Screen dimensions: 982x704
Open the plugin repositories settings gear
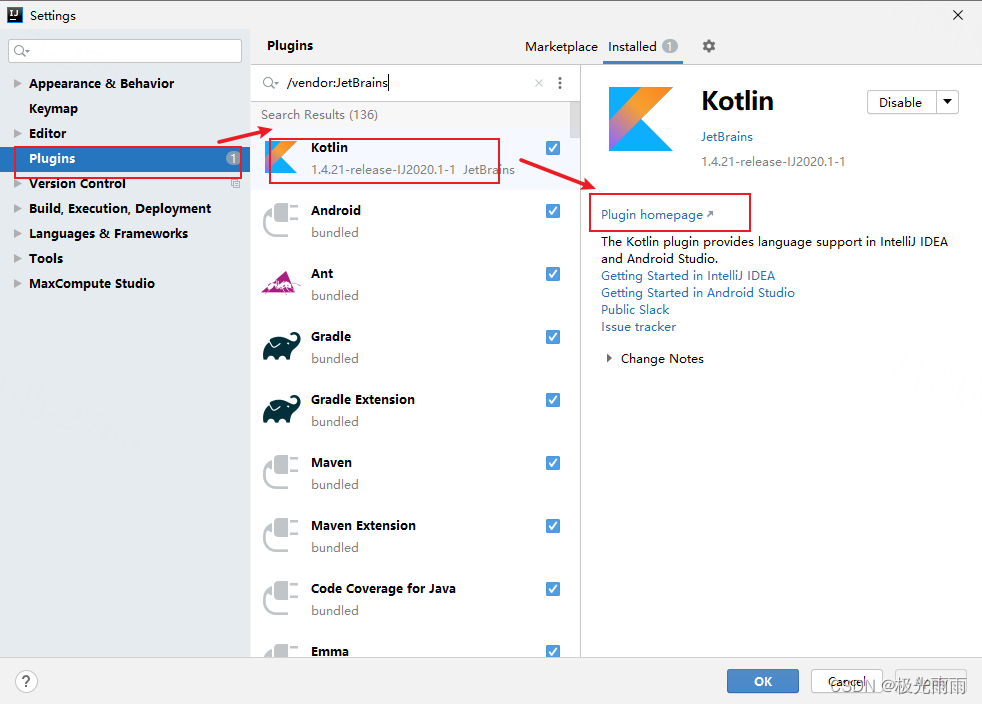click(708, 46)
